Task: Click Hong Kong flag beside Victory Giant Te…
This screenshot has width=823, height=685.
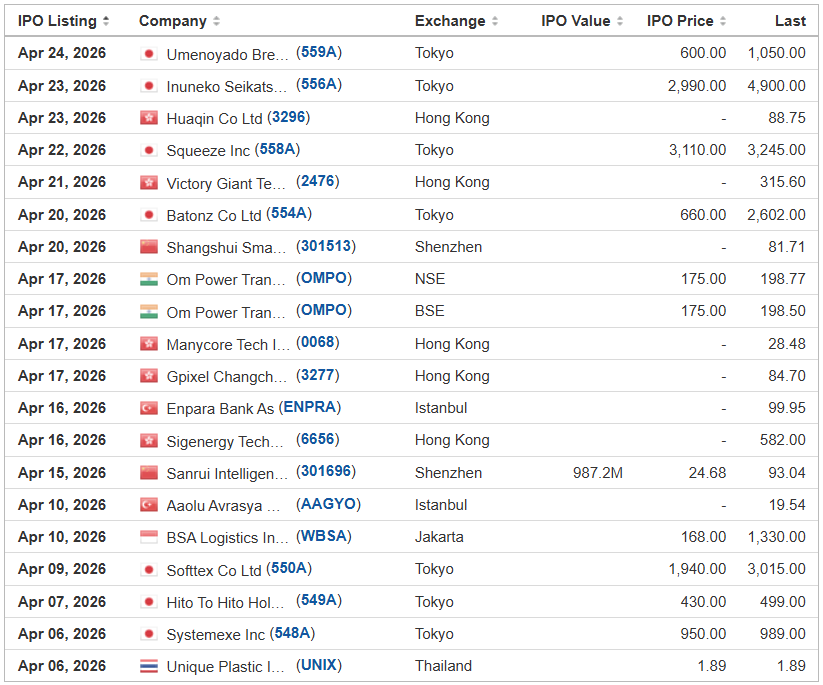Action: click(149, 182)
